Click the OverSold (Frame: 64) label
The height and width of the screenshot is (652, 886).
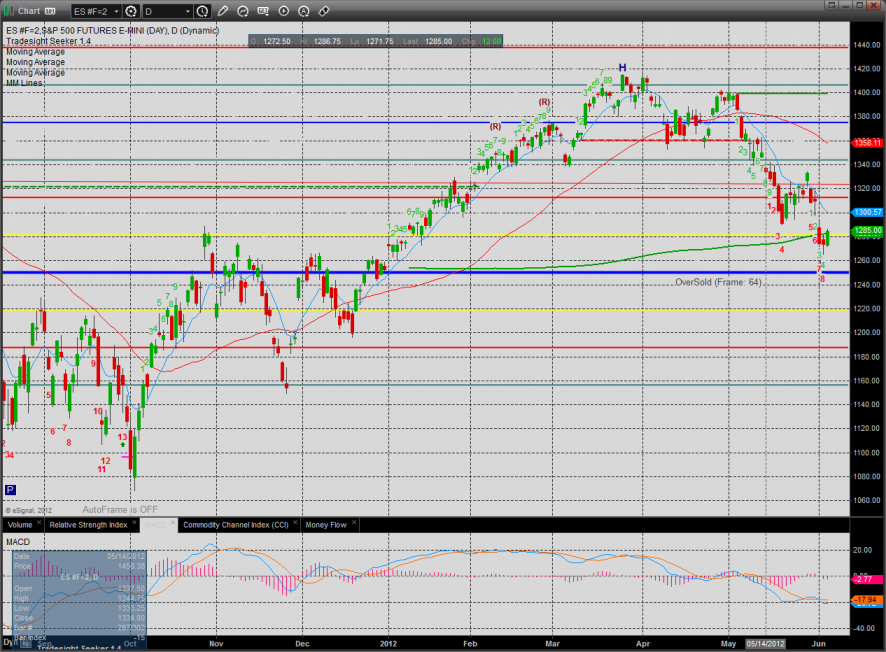(x=719, y=282)
